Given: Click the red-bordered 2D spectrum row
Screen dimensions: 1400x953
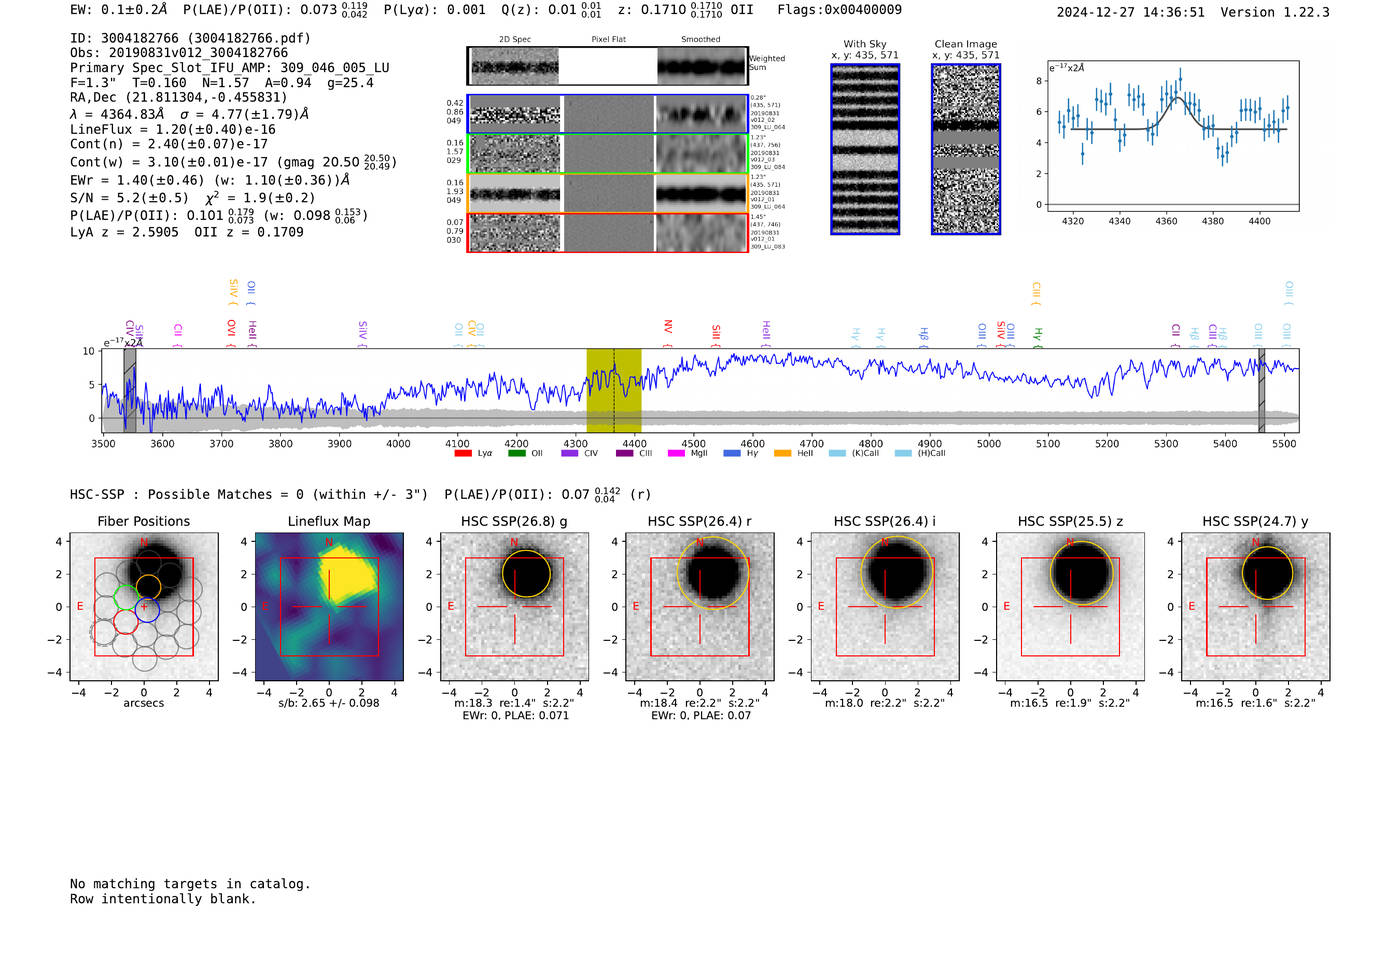Looking at the screenshot, I should [x=608, y=233].
